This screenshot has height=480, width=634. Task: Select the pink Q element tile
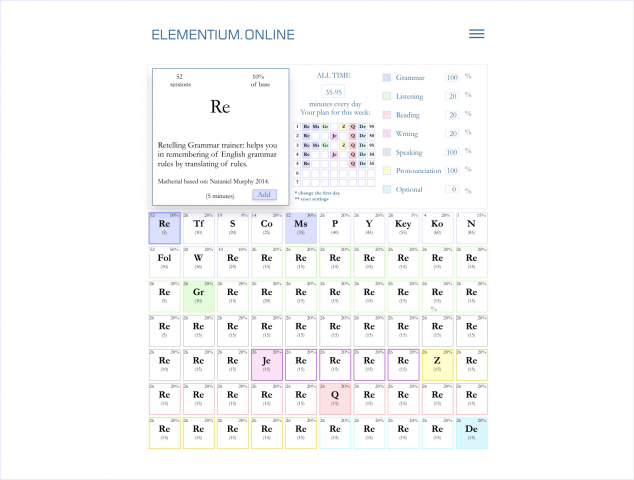335,399
